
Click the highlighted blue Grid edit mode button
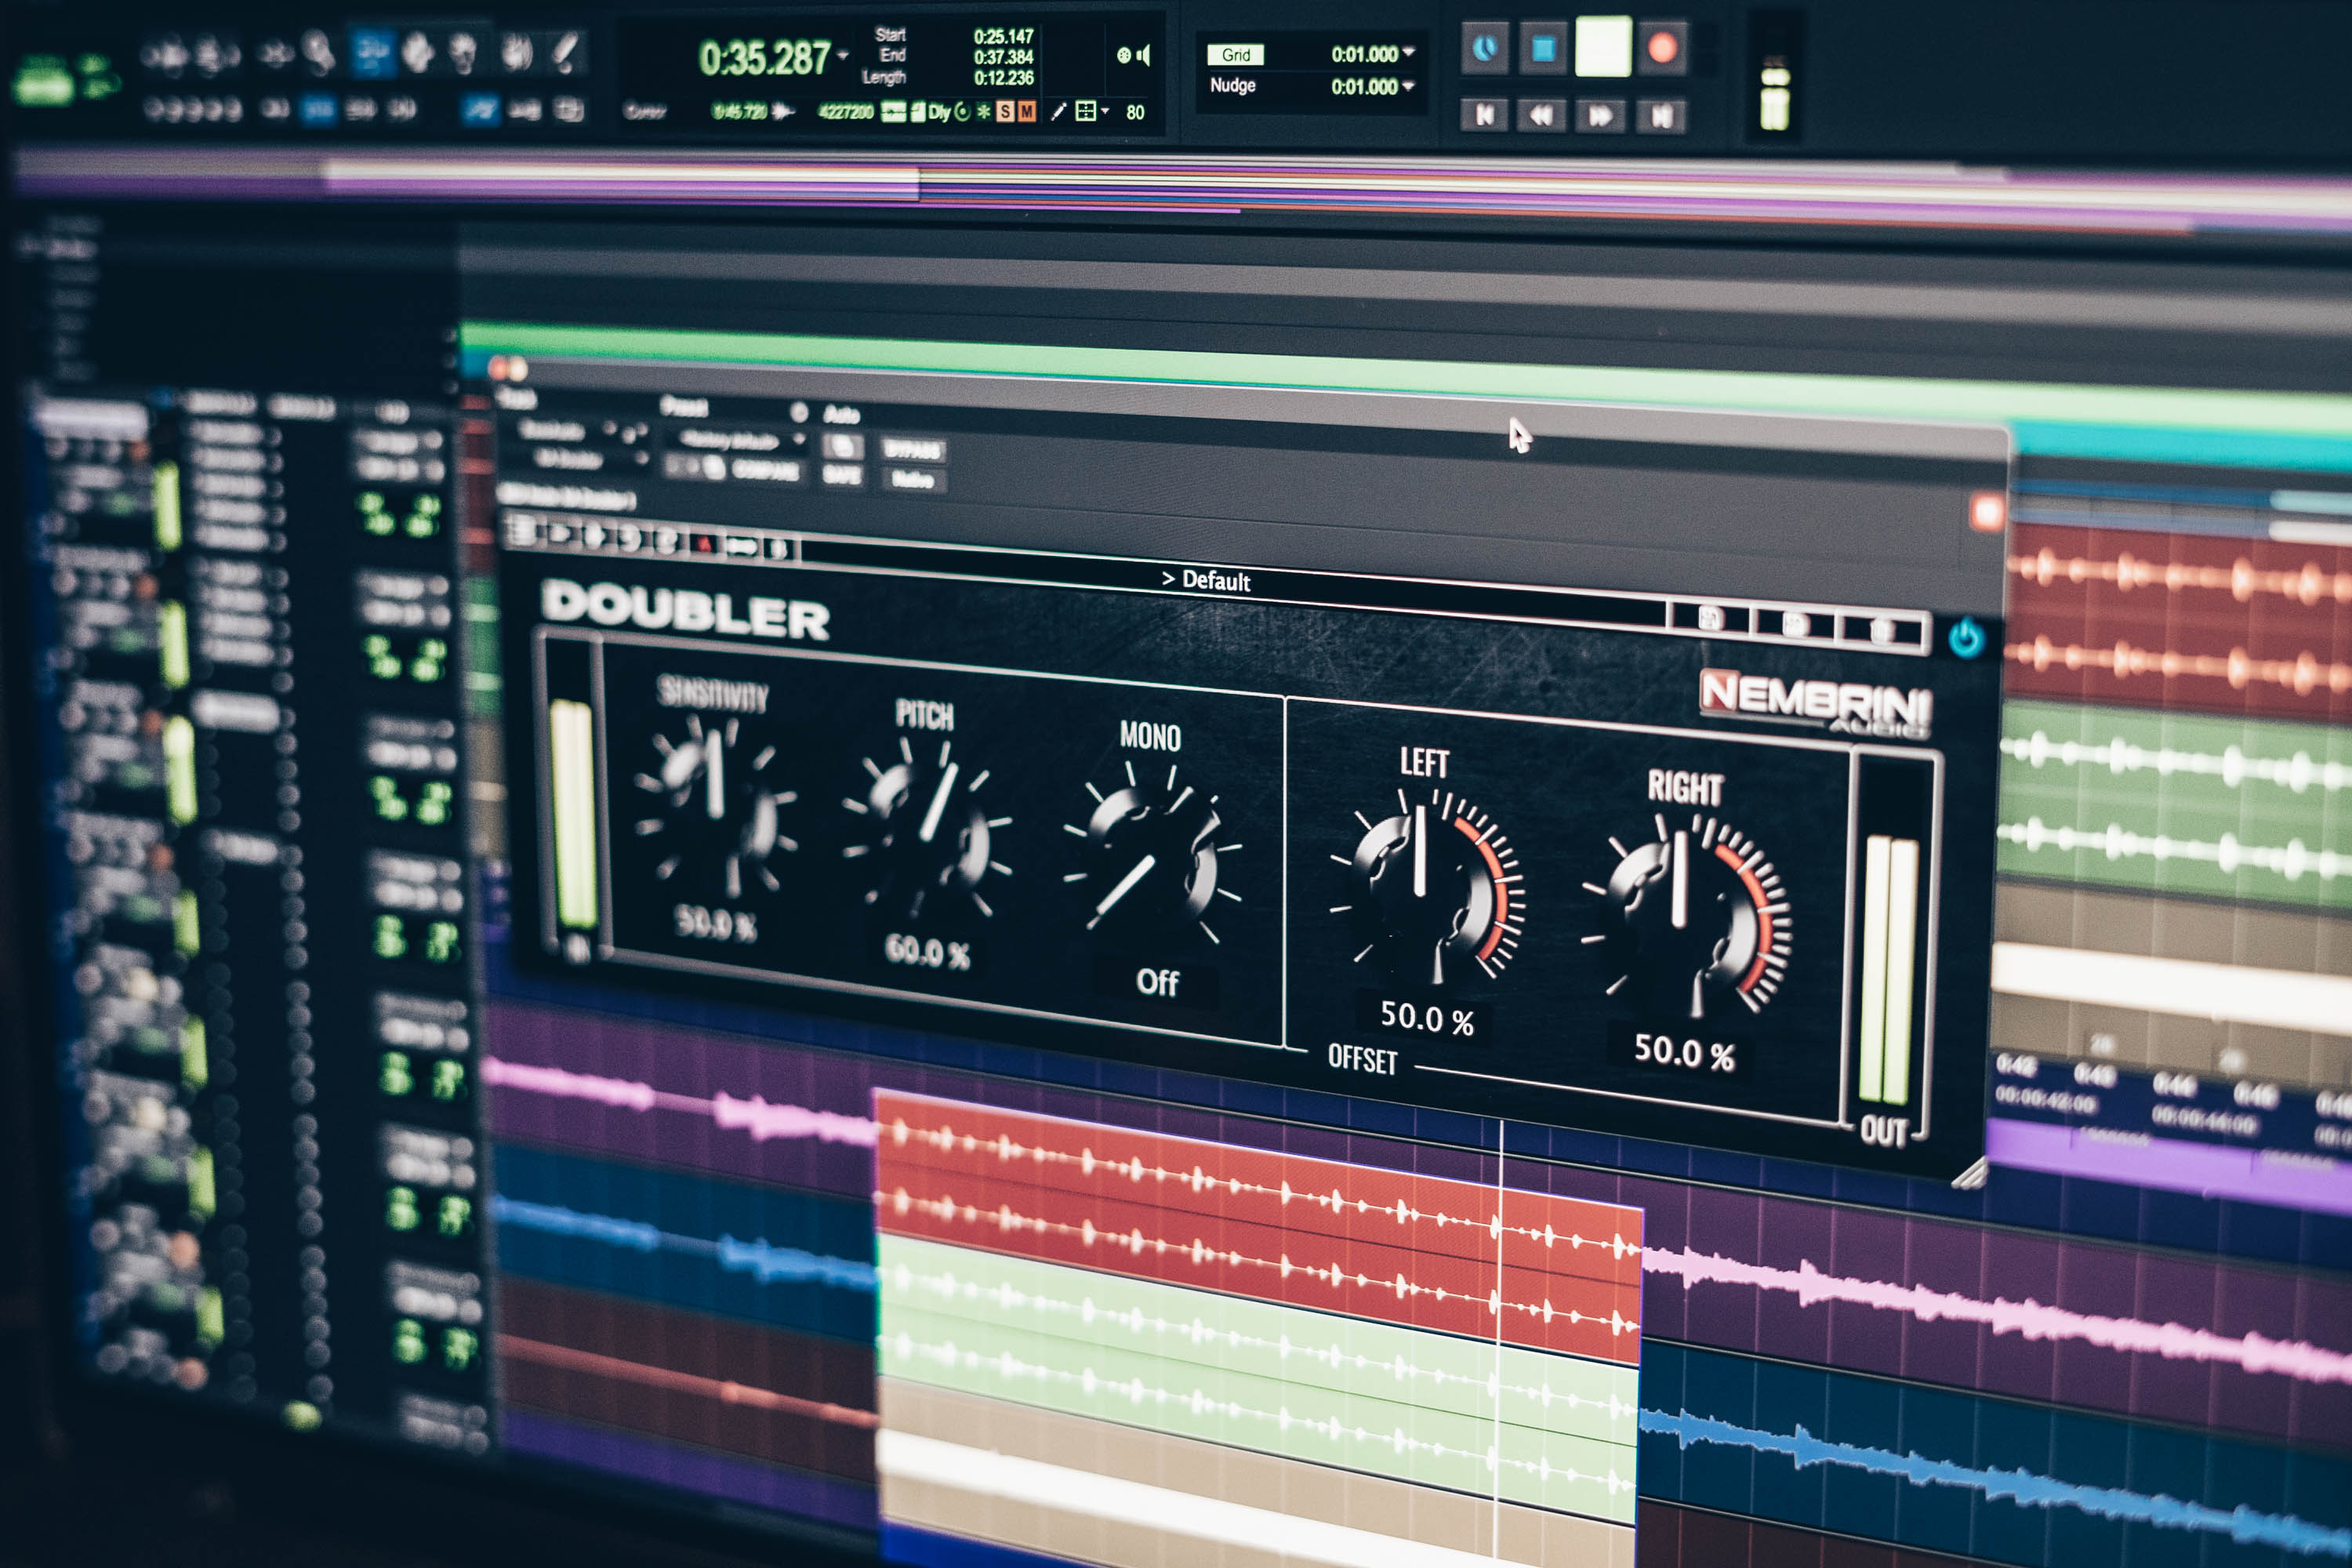tap(319, 109)
